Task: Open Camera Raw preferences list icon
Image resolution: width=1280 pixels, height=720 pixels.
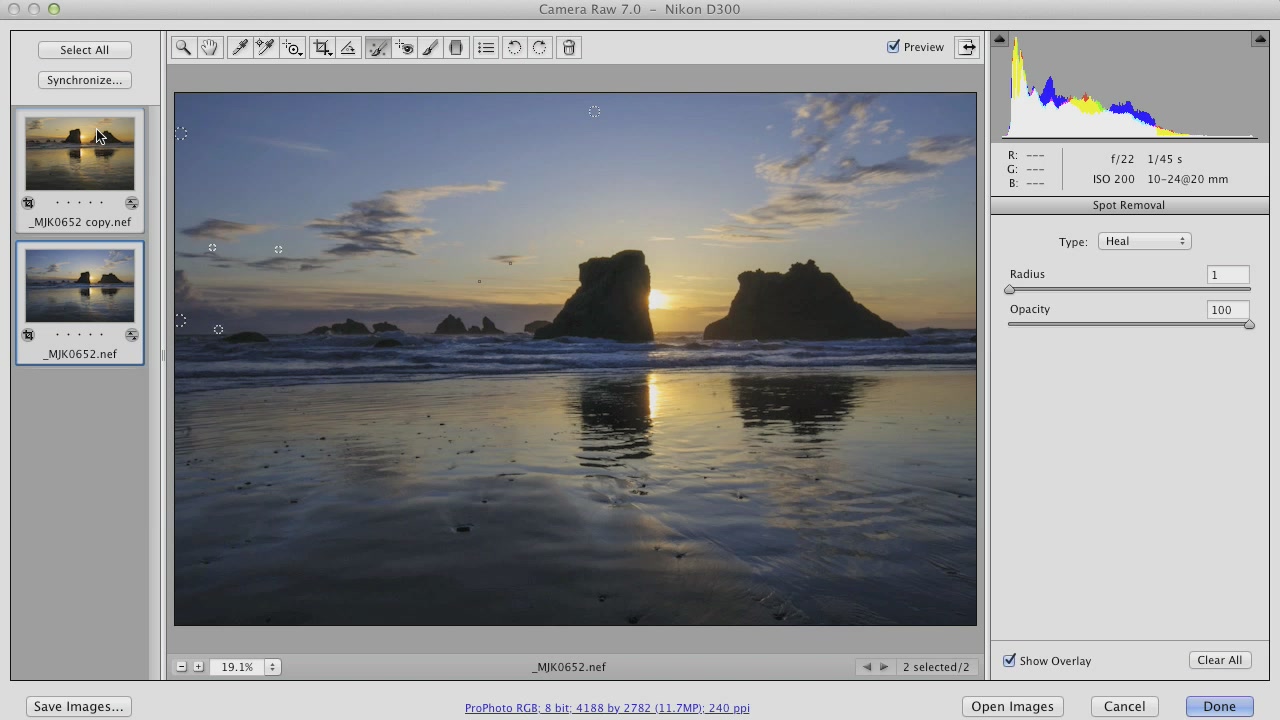Action: [x=486, y=47]
